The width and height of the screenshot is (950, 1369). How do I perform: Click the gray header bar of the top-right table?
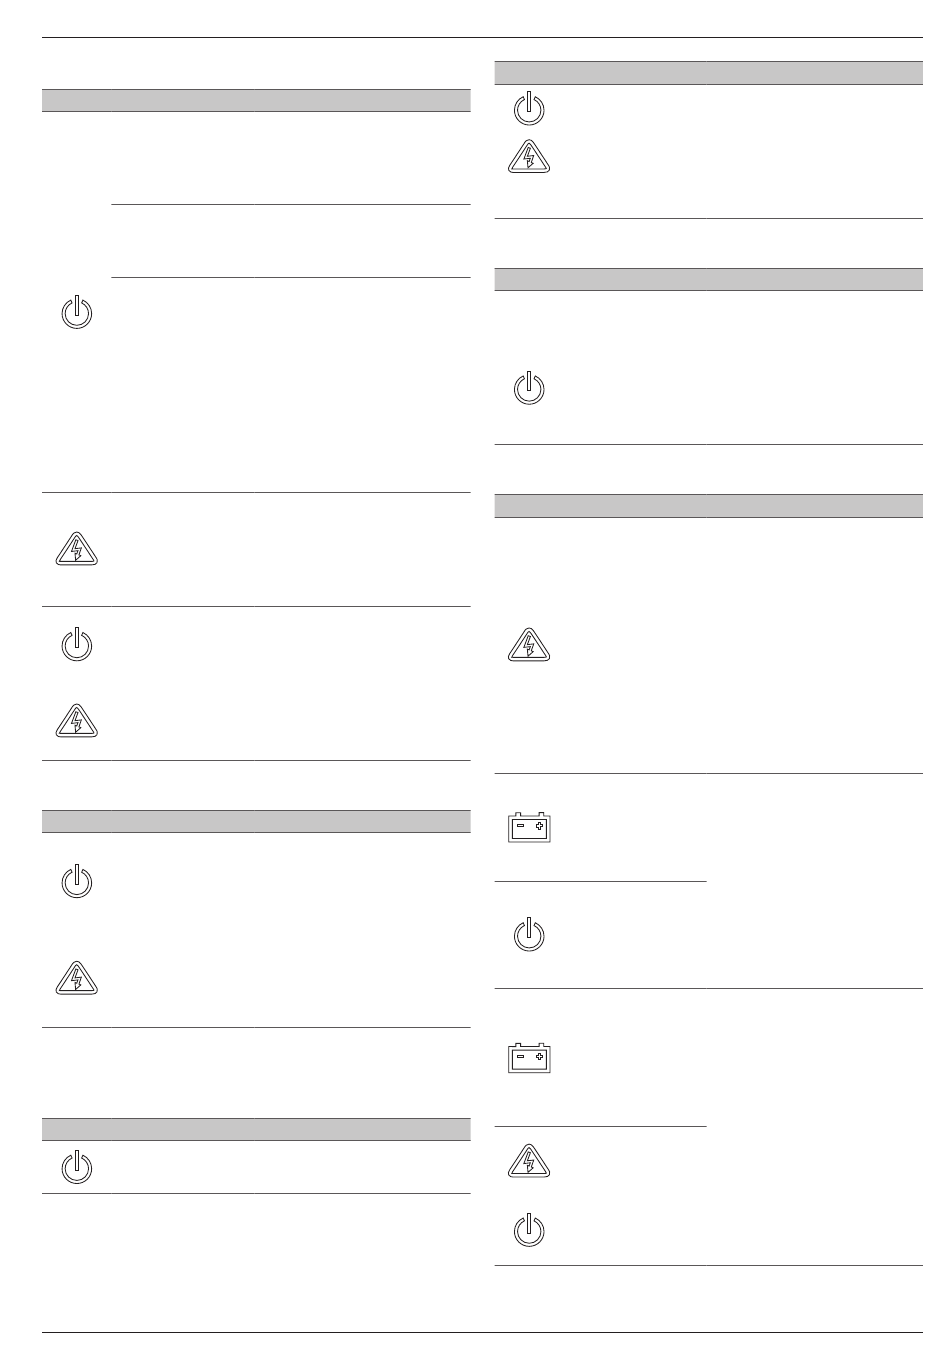[709, 72]
